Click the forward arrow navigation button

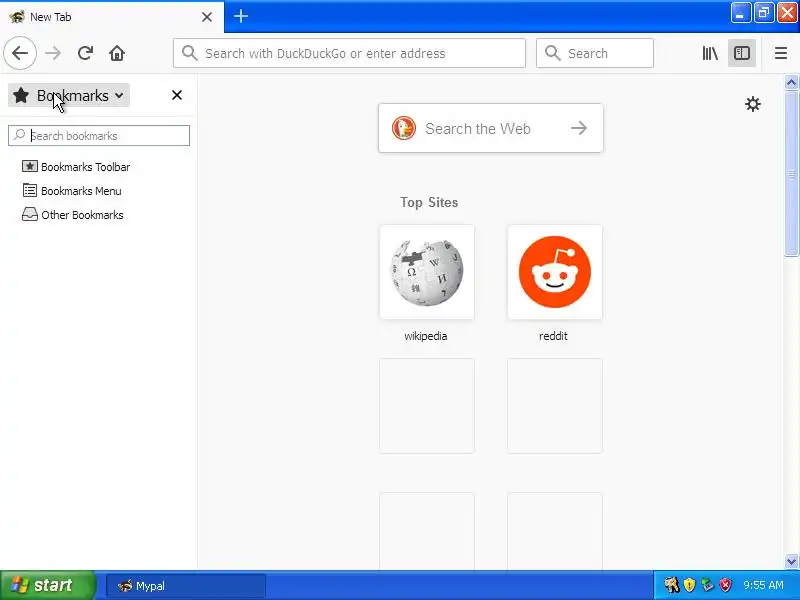click(53, 53)
